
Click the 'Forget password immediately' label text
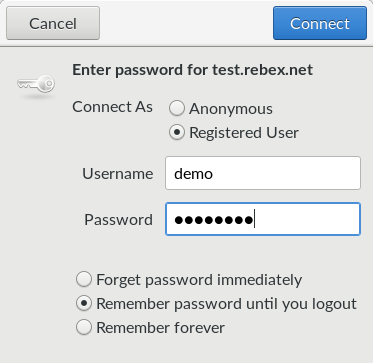pos(199,280)
